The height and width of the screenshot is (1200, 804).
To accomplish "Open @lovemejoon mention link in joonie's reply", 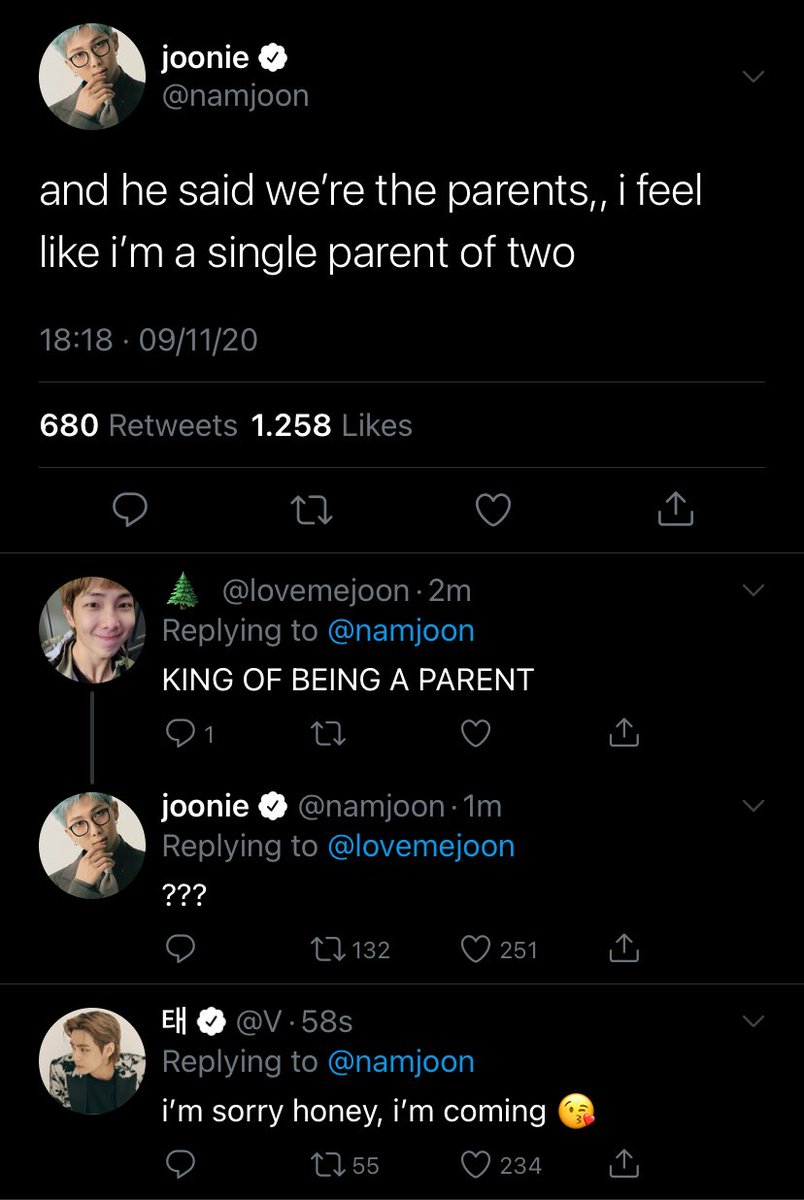I will (x=420, y=846).
